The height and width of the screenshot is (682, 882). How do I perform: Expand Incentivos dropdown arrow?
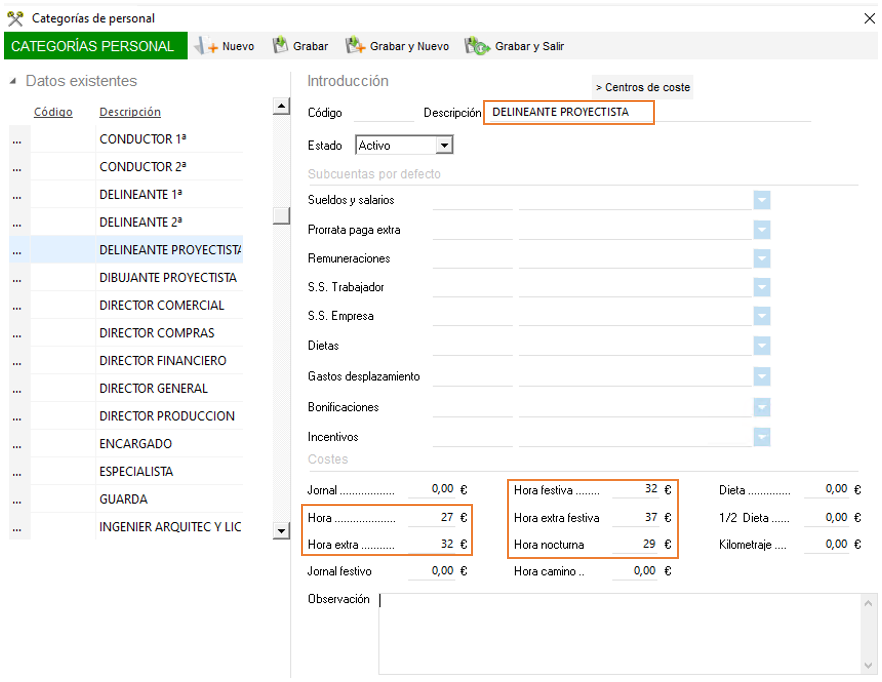[x=762, y=437]
